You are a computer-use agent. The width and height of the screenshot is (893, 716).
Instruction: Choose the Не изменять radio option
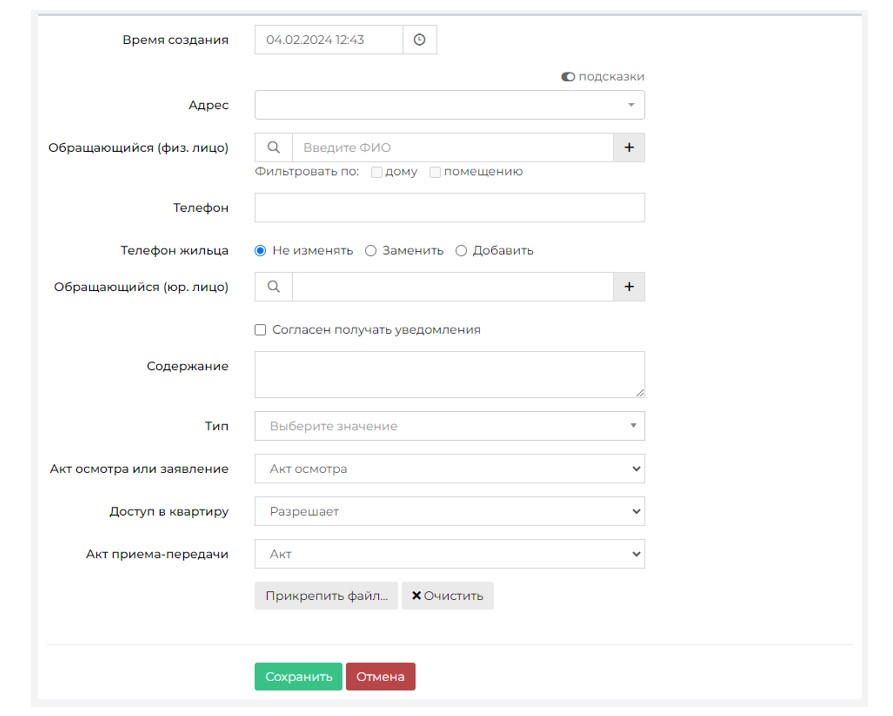click(x=260, y=251)
